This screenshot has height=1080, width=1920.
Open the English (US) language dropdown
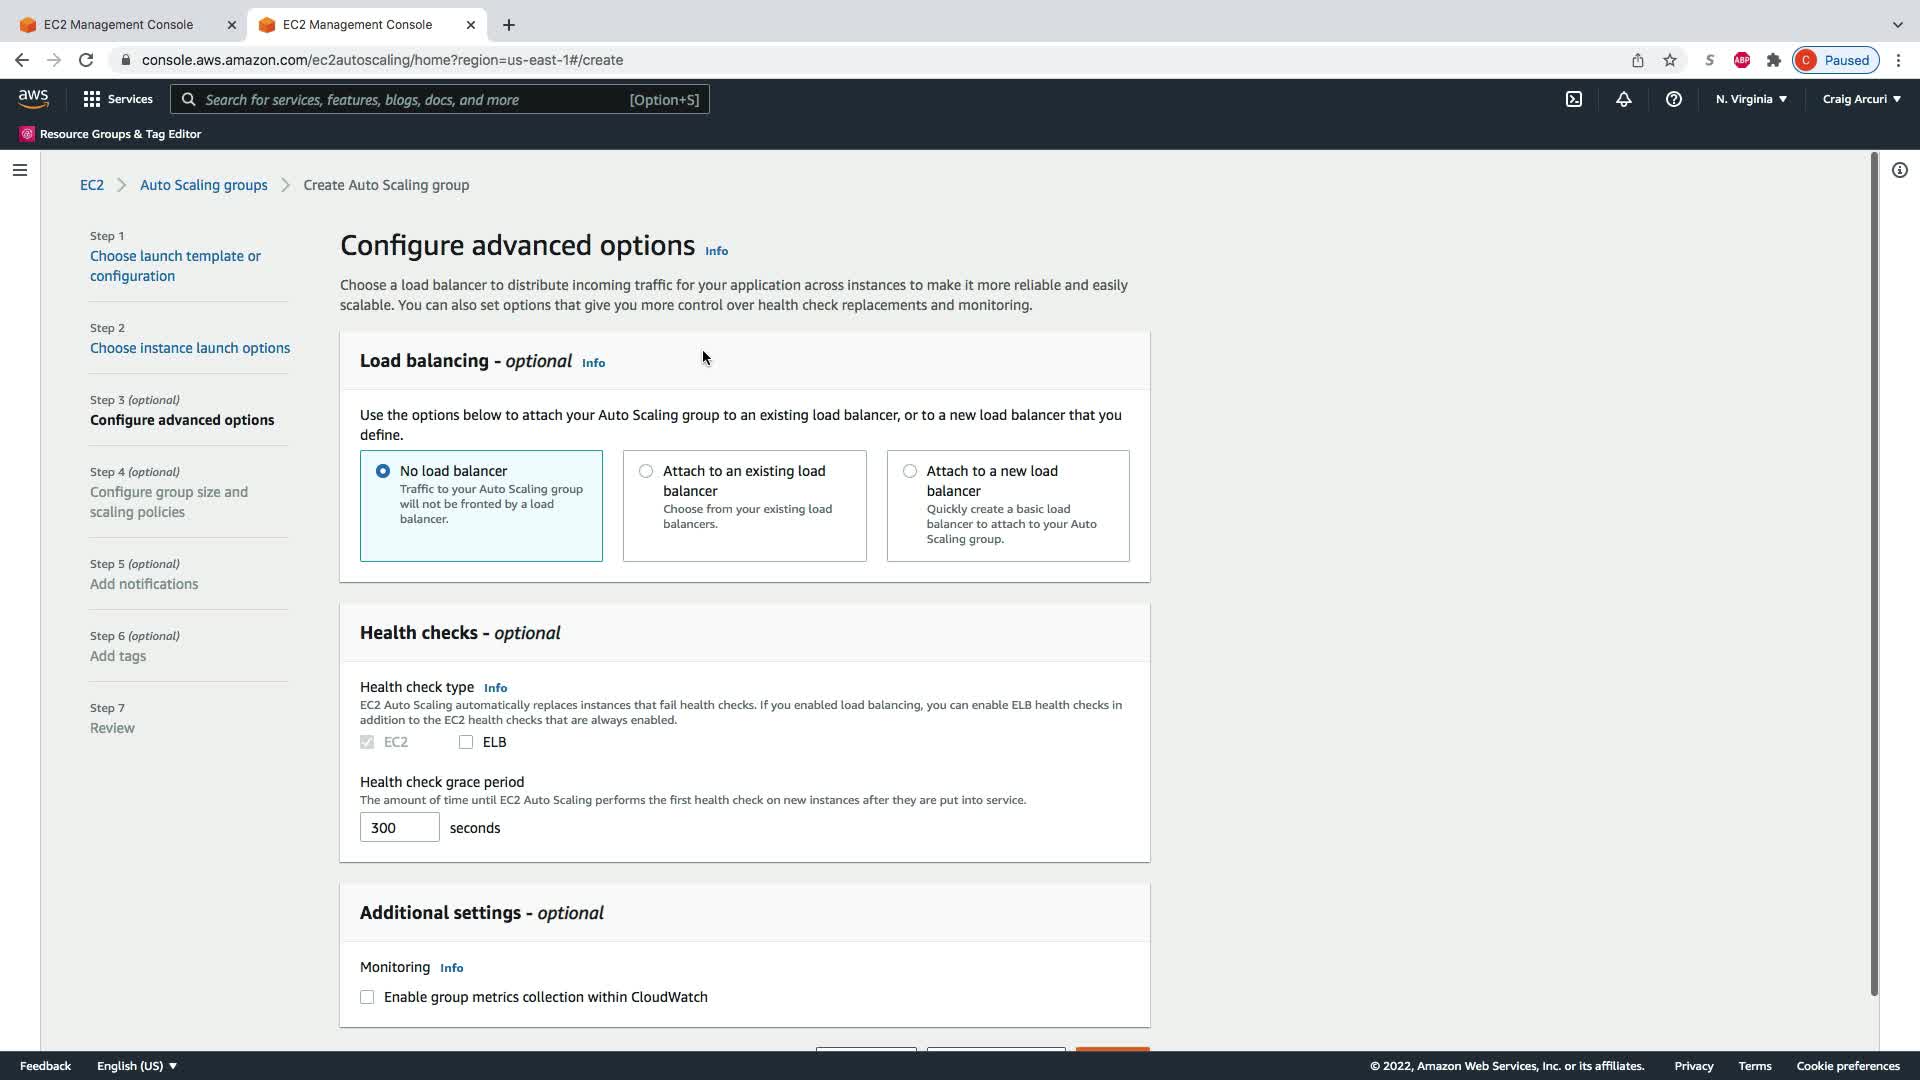[x=136, y=1066]
